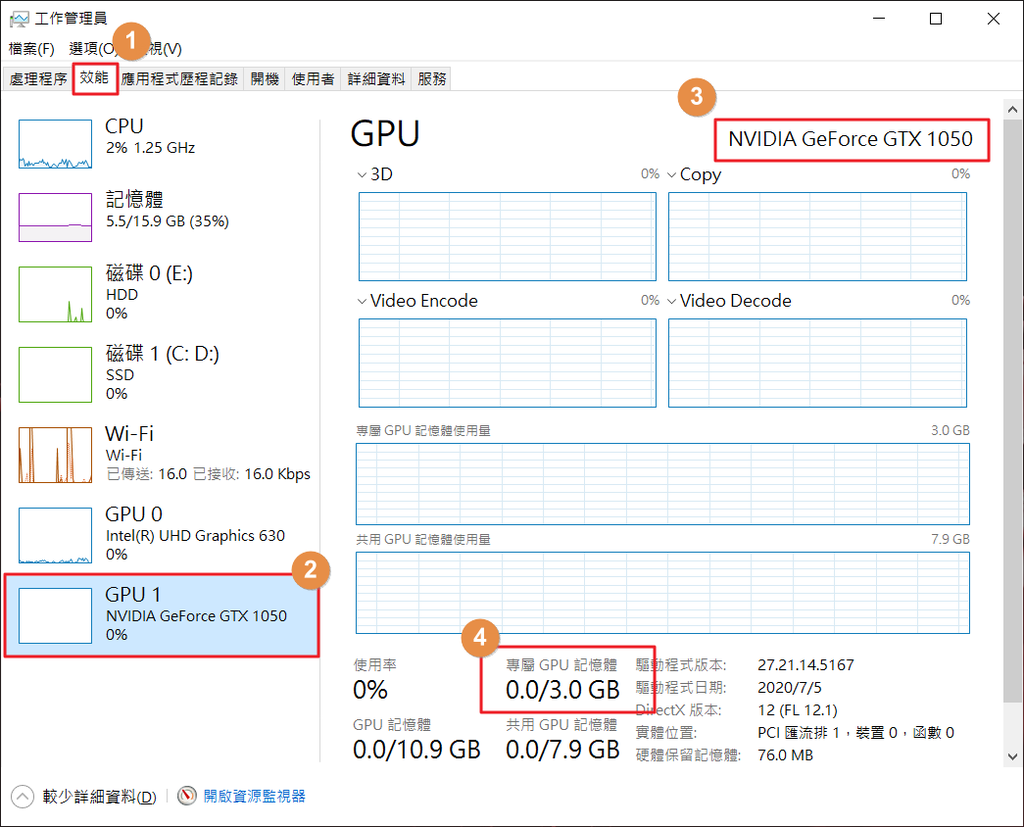Viewport: 1024px width, 827px height.
Task: Click the 3D usage graph
Action: (507, 236)
